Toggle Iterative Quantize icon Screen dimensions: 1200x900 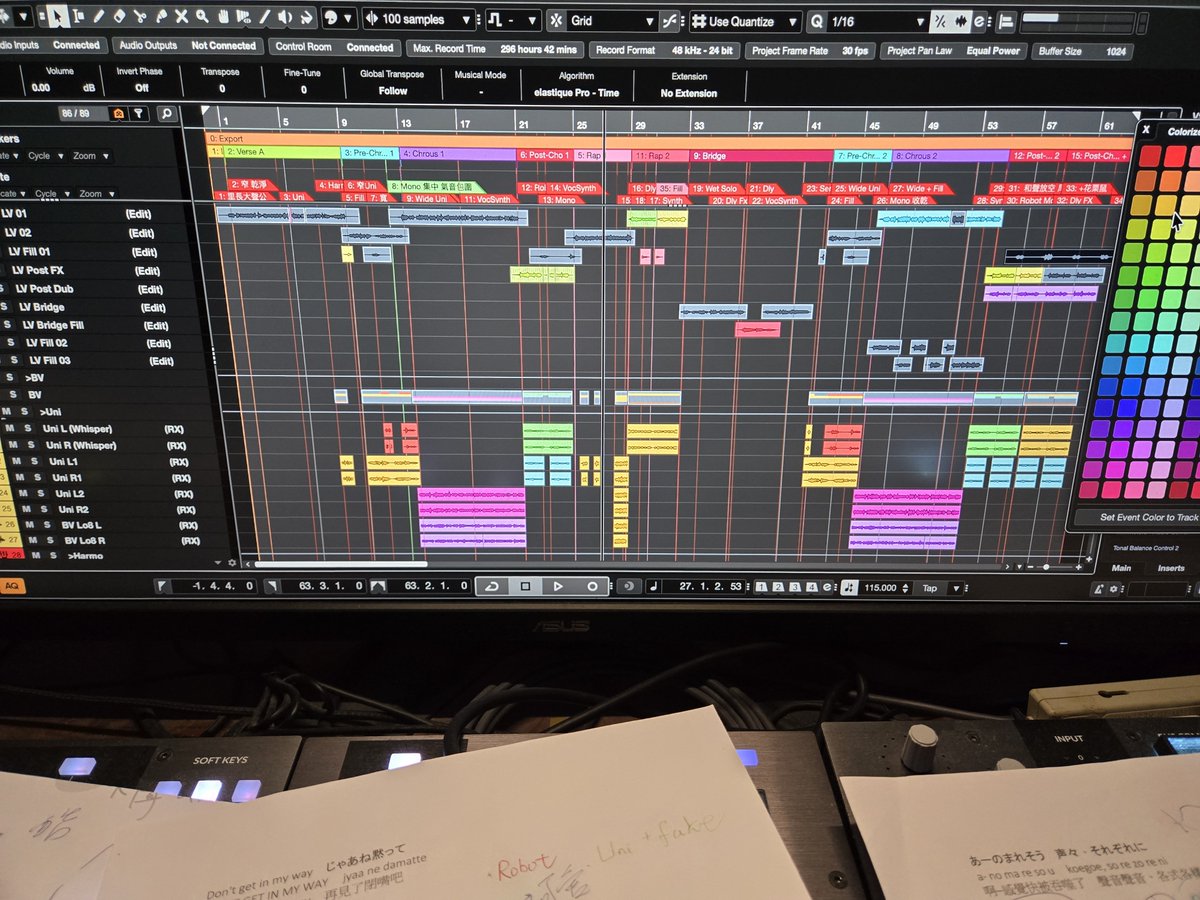[x=939, y=21]
